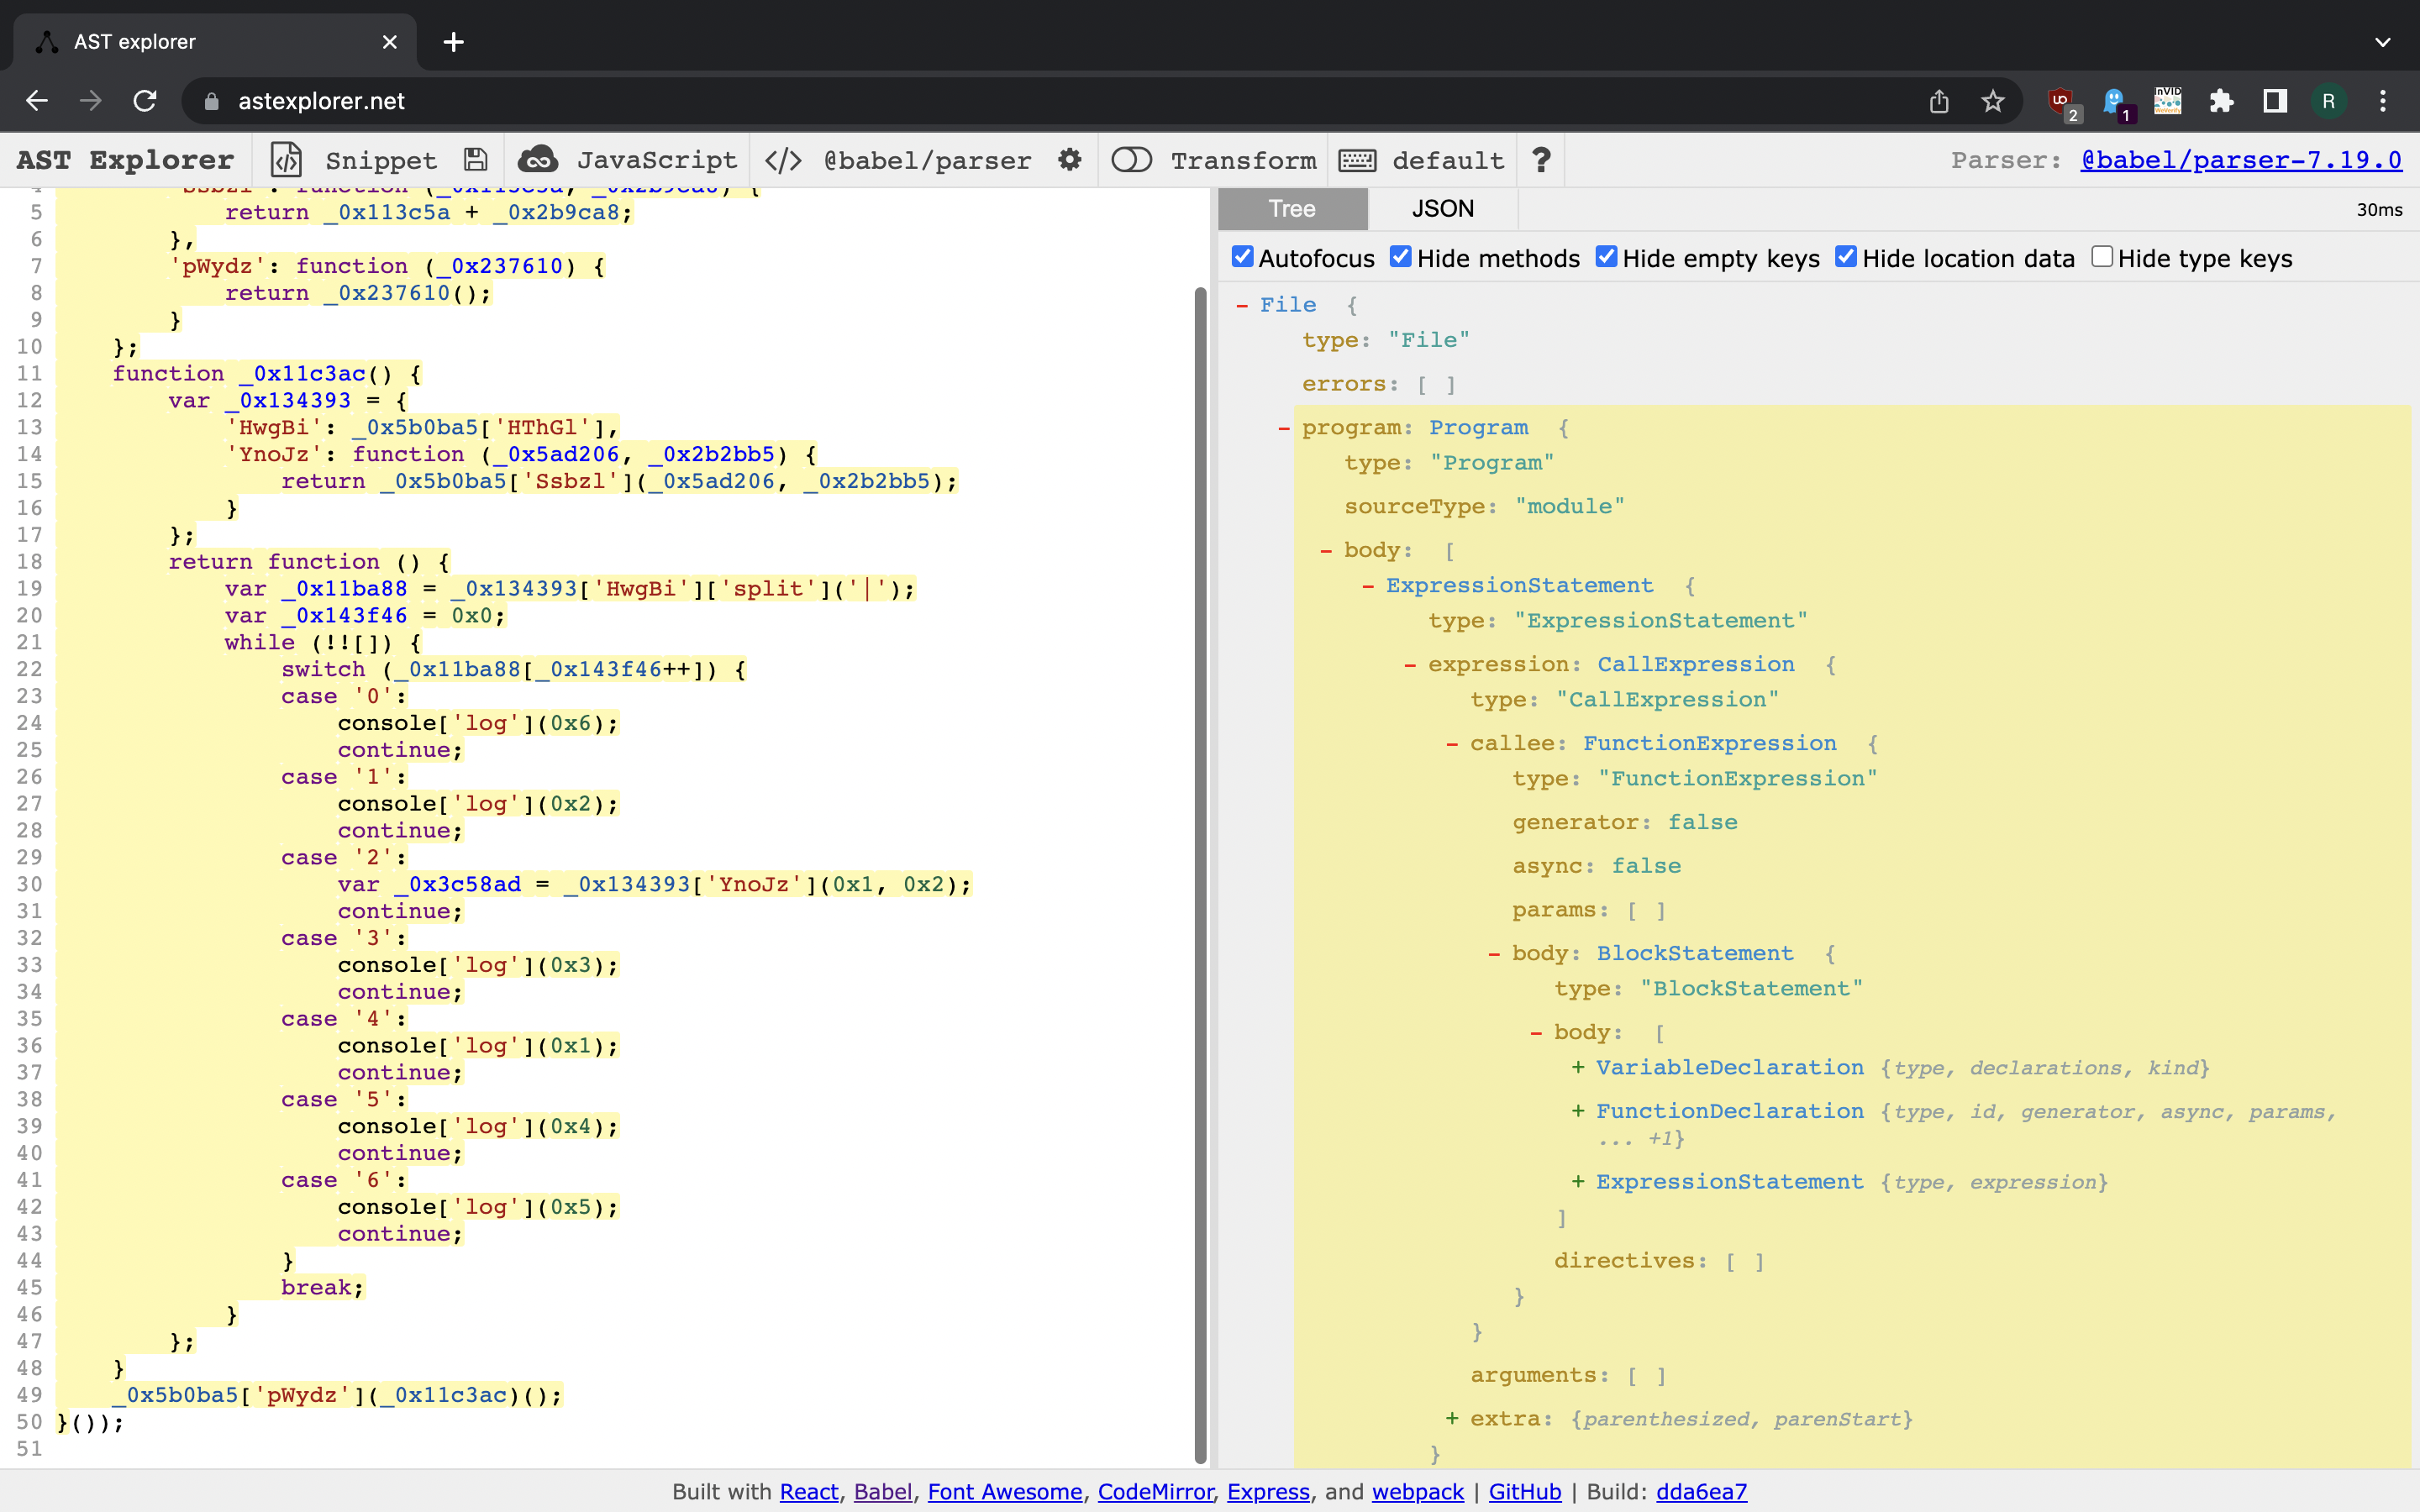Screen dimensions: 2420x1512
Task: Click the Snippet code file icon
Action: 286,160
